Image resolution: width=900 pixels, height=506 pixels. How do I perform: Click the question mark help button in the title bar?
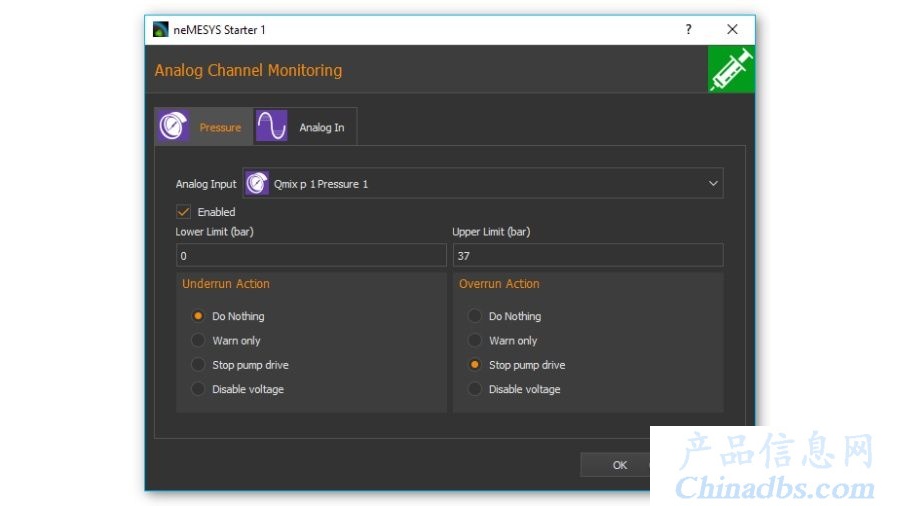click(688, 29)
